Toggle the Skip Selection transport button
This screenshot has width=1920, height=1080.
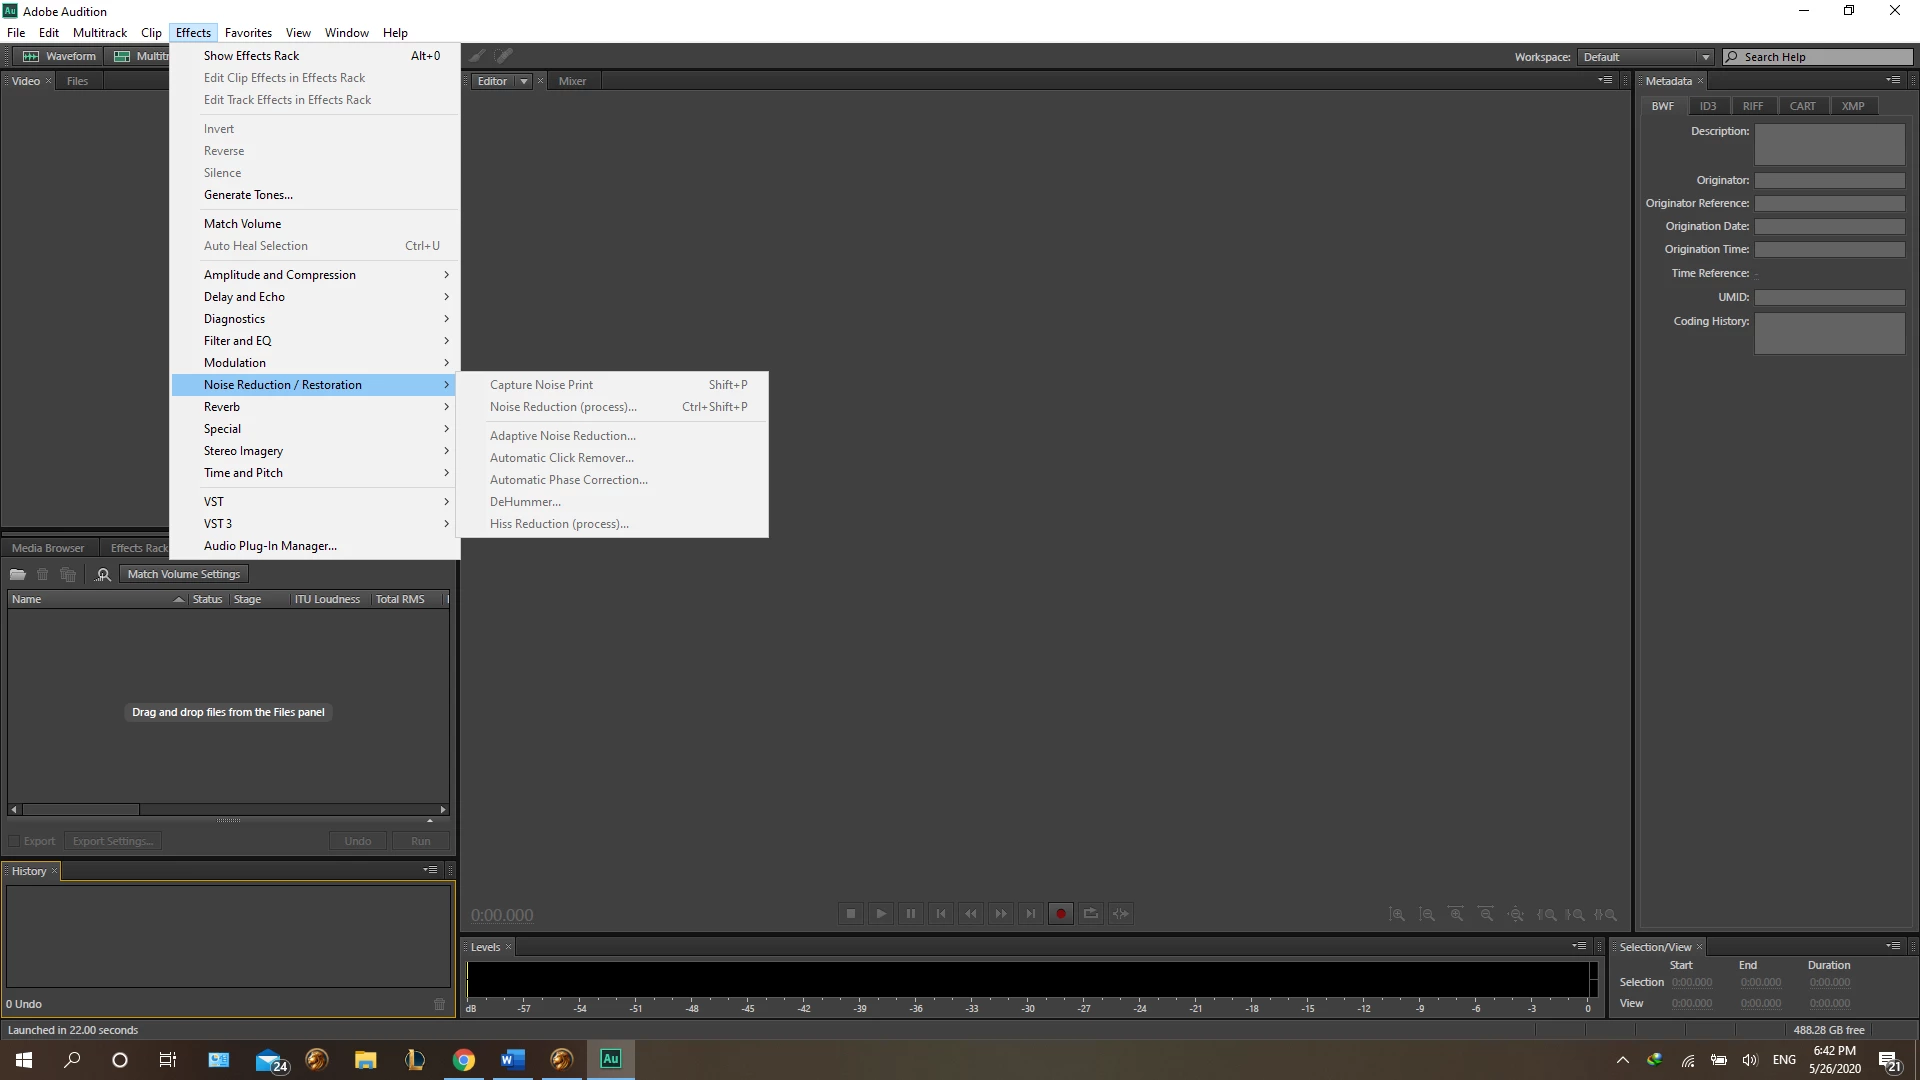[1121, 913]
